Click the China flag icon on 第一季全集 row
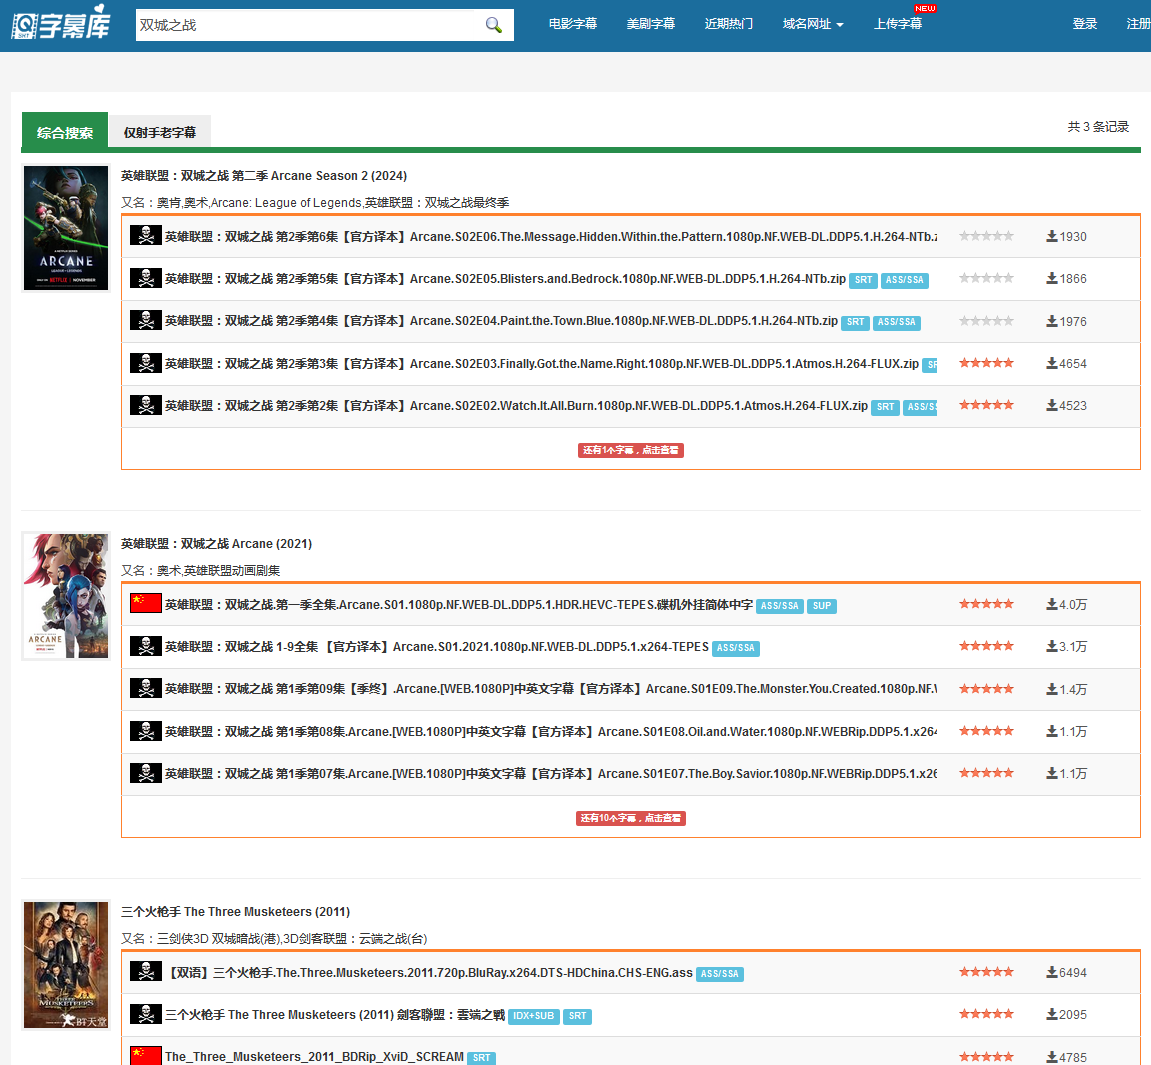Image resolution: width=1151 pixels, height=1065 pixels. pos(146,603)
